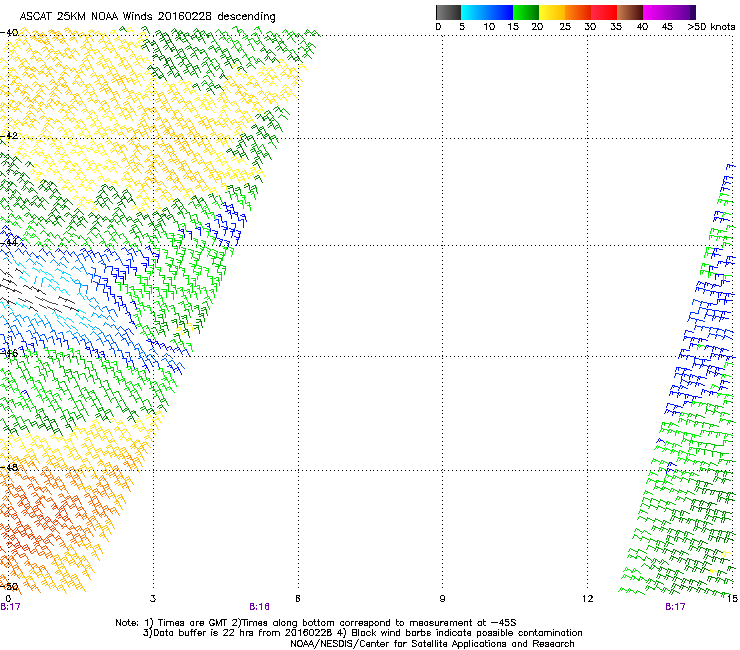Click the yellow 20-25 knots legend segment
Screen dimensions: 740x650
[x=552, y=12]
